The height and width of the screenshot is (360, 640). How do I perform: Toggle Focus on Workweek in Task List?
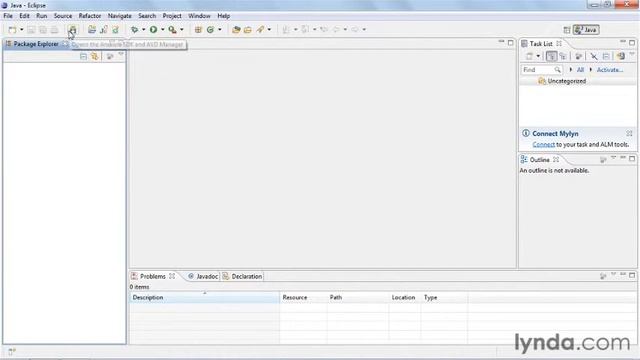coord(578,56)
